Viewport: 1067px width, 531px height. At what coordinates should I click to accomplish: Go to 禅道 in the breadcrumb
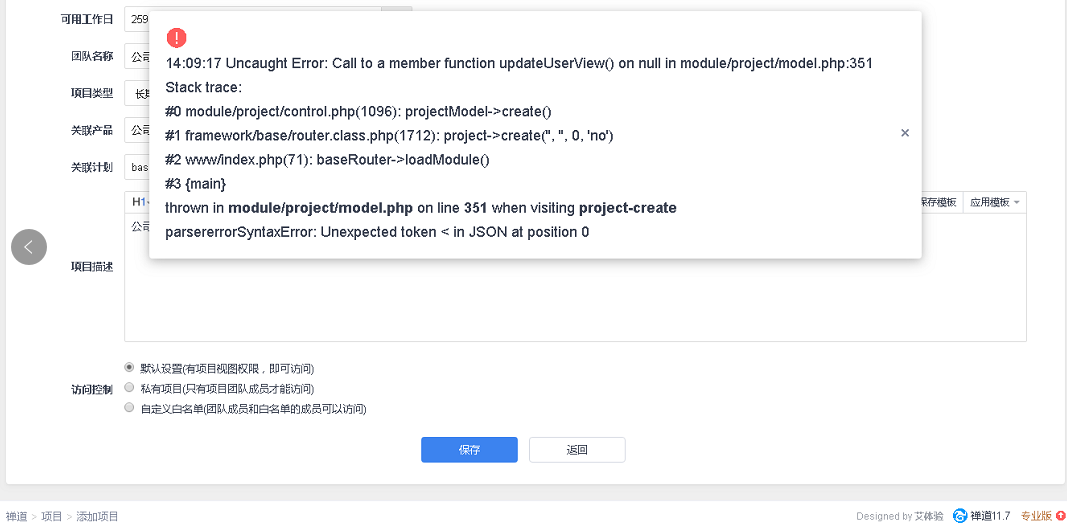[x=16, y=517]
